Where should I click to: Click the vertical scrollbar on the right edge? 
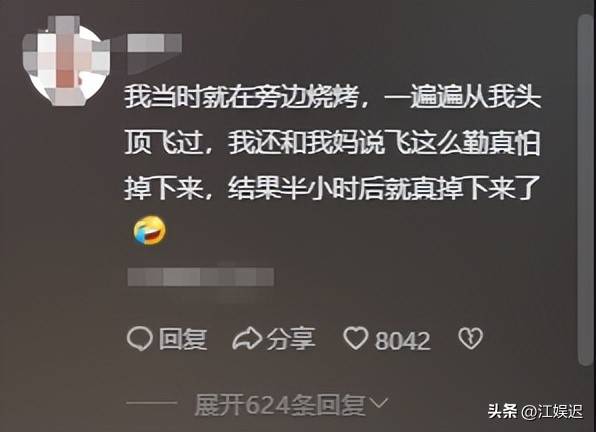coord(586,190)
